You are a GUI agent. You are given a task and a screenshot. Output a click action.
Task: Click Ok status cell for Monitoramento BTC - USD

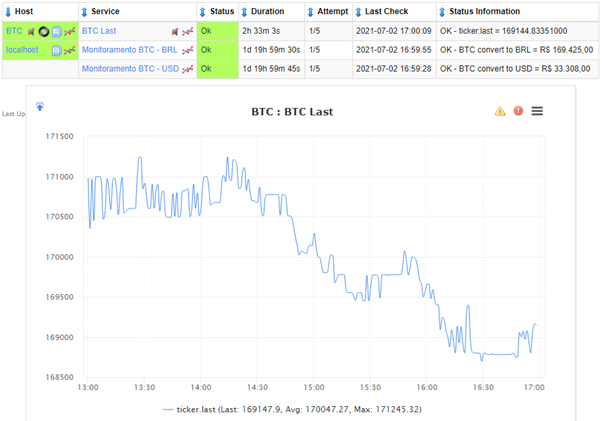[x=218, y=69]
